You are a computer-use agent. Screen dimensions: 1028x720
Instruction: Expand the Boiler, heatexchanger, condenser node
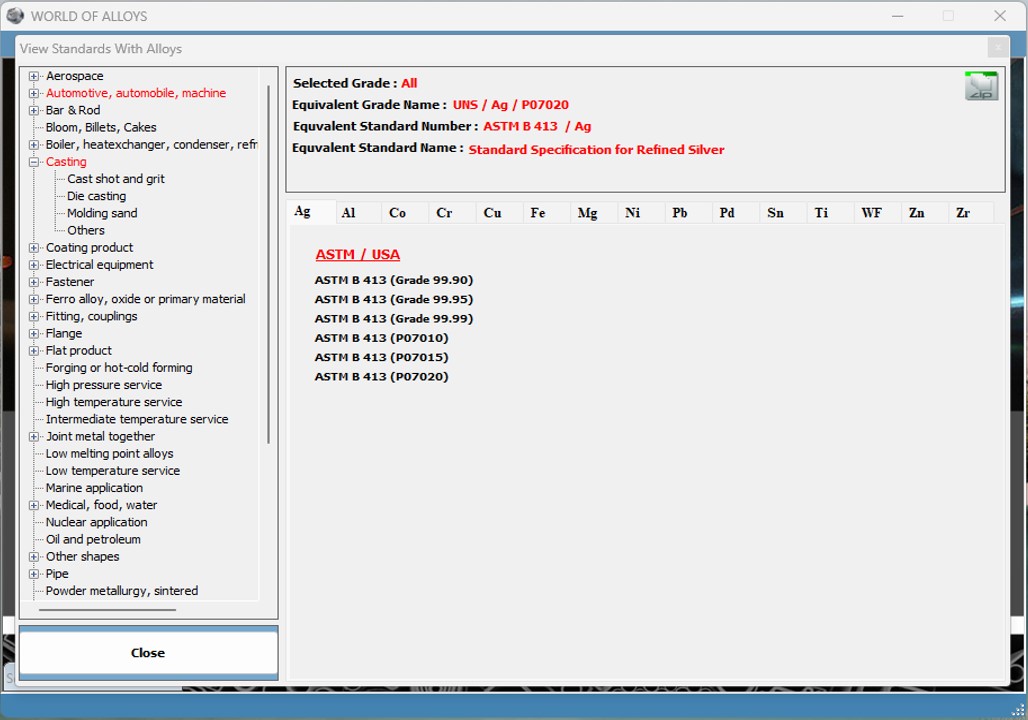pos(33,145)
